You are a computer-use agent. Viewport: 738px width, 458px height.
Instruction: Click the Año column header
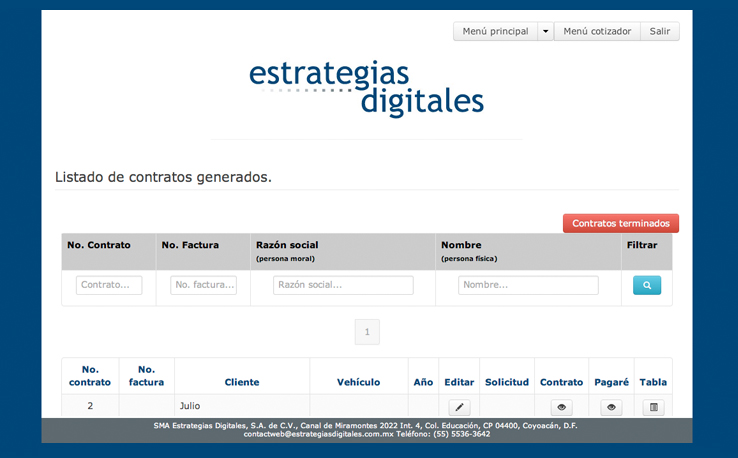click(x=423, y=382)
